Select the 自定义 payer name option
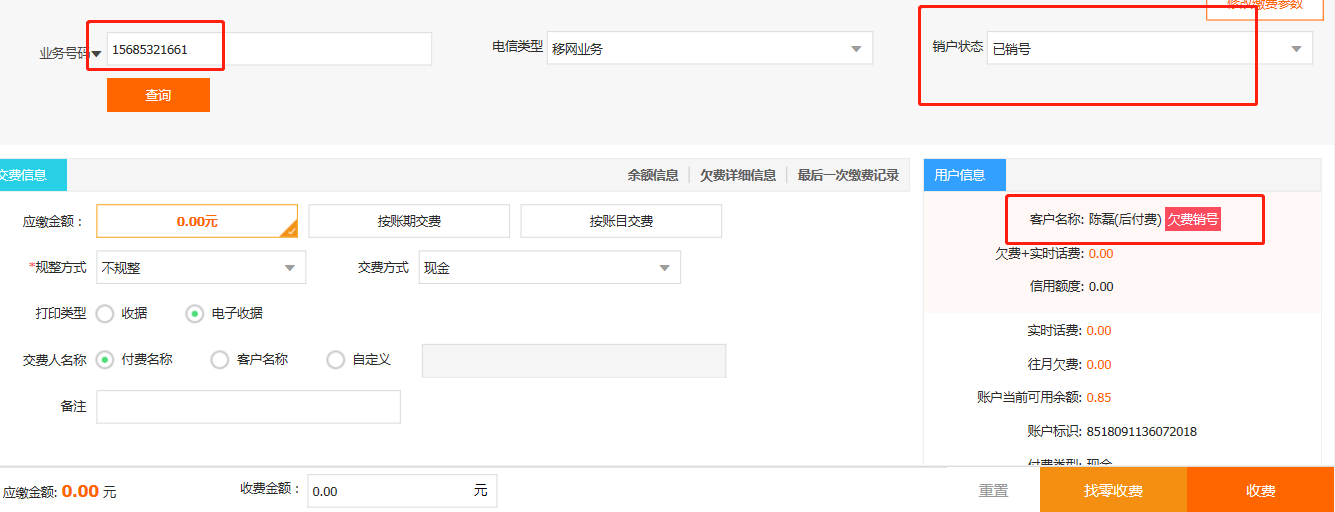Image resolution: width=1335 pixels, height=512 pixels. [336, 360]
